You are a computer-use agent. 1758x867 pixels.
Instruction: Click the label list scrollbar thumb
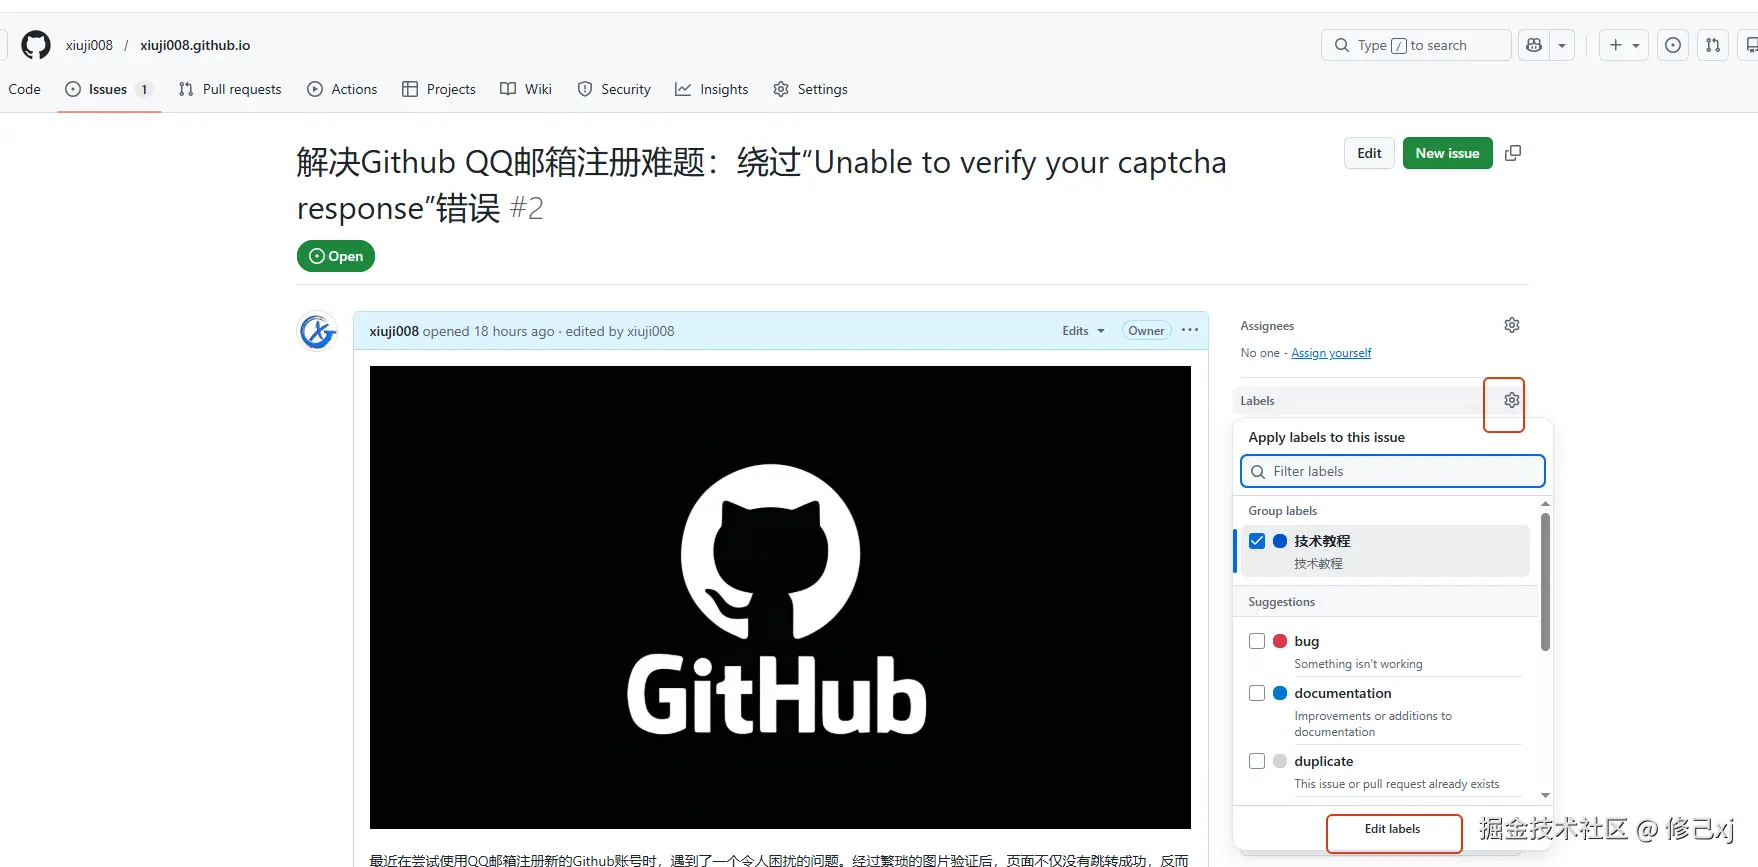1545,582
